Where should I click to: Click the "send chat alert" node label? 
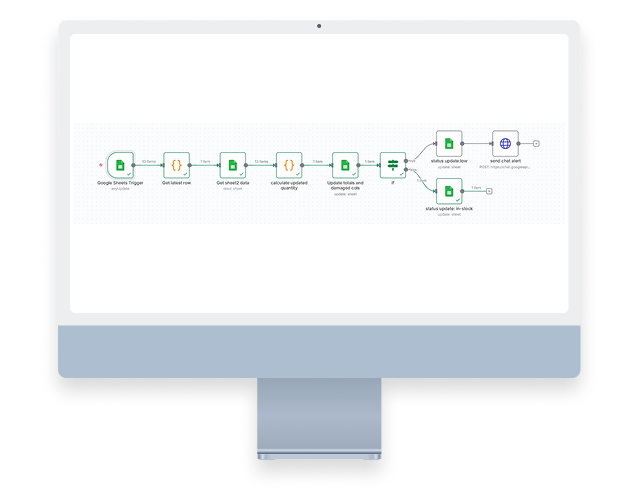[x=505, y=162]
